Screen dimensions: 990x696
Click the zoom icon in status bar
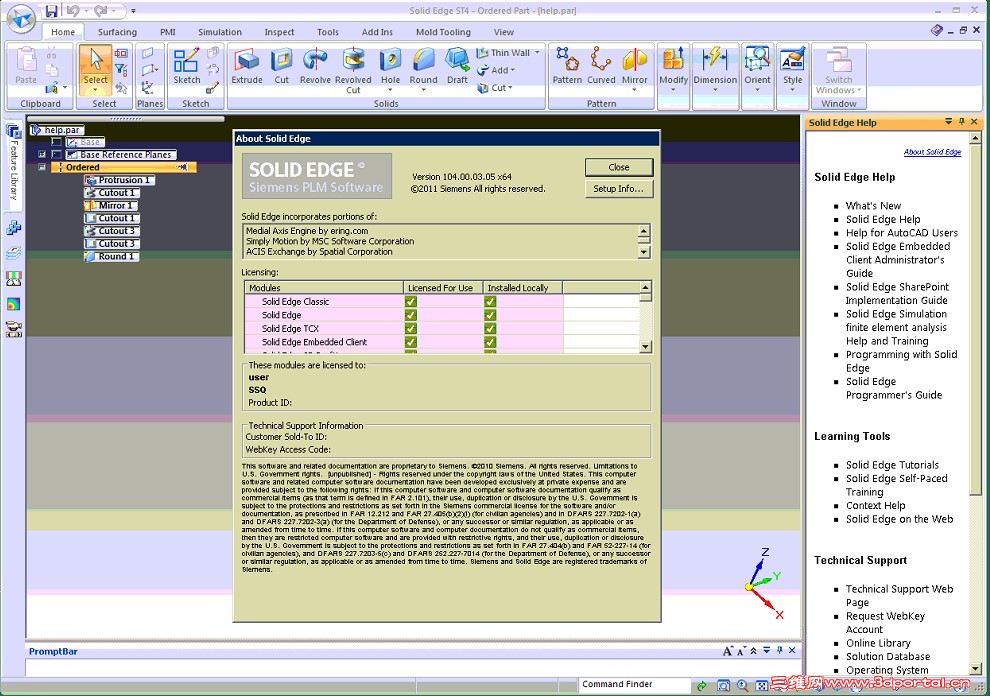[742, 685]
